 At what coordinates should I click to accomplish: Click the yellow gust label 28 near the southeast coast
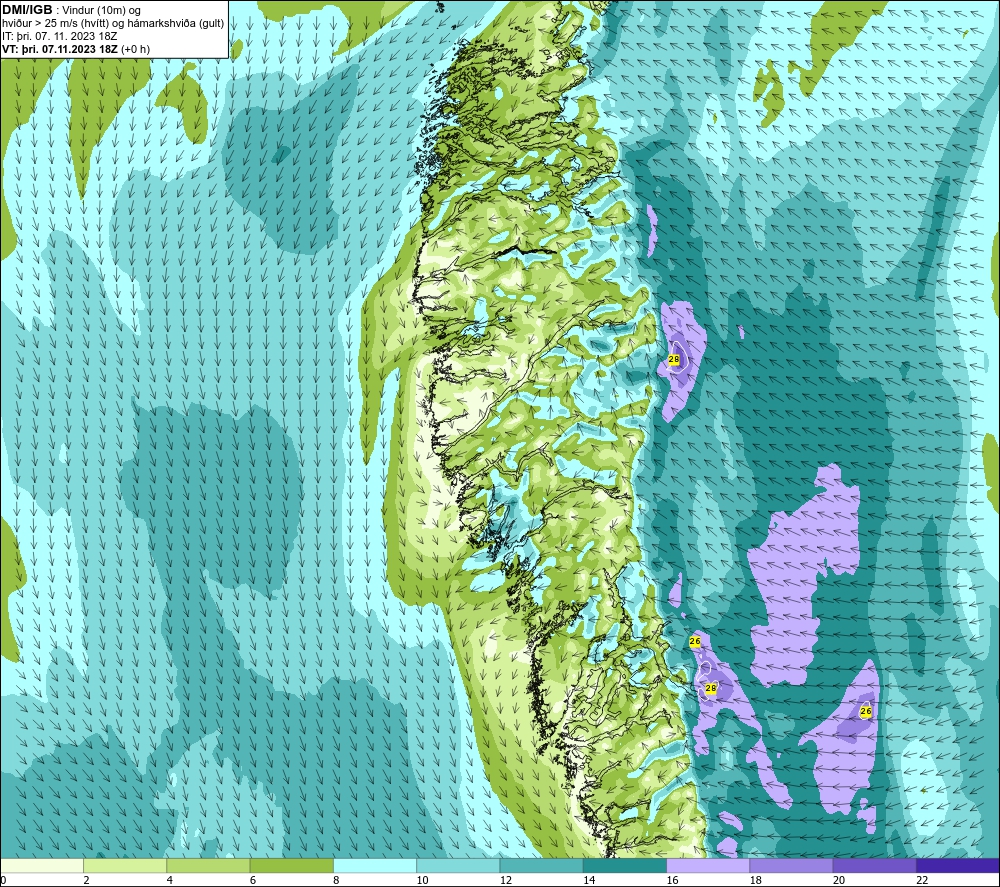710,688
